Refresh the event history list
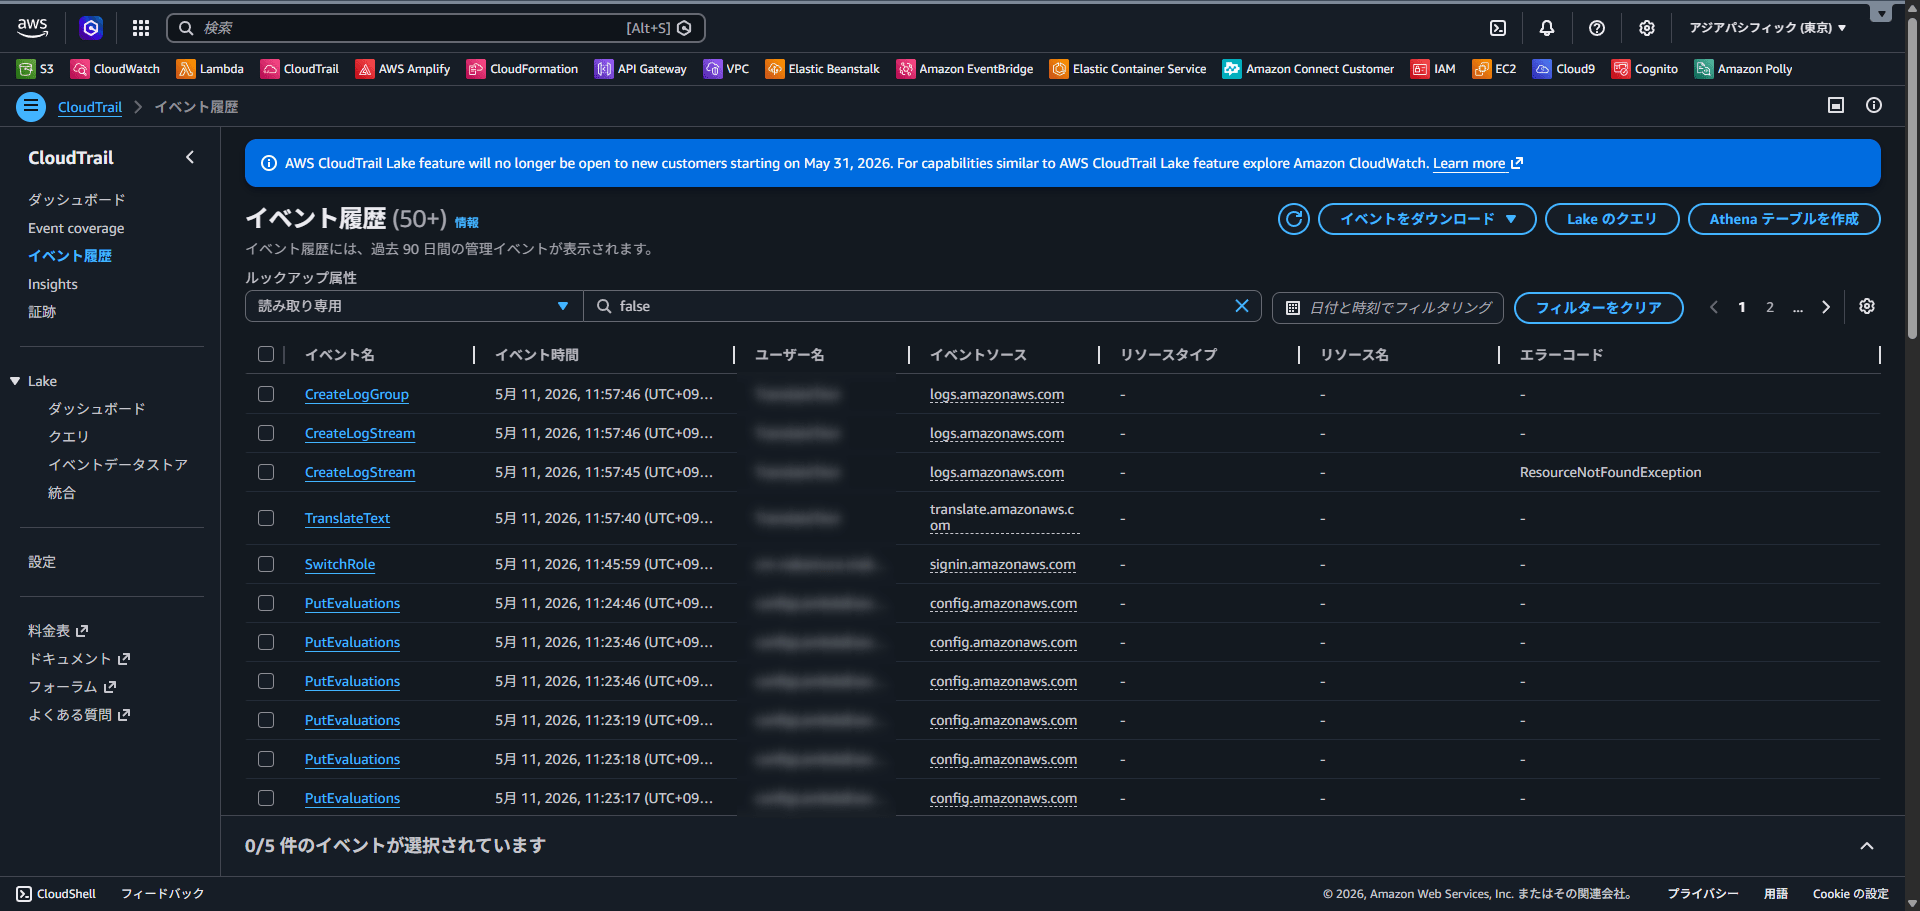1920x911 pixels. click(x=1294, y=219)
